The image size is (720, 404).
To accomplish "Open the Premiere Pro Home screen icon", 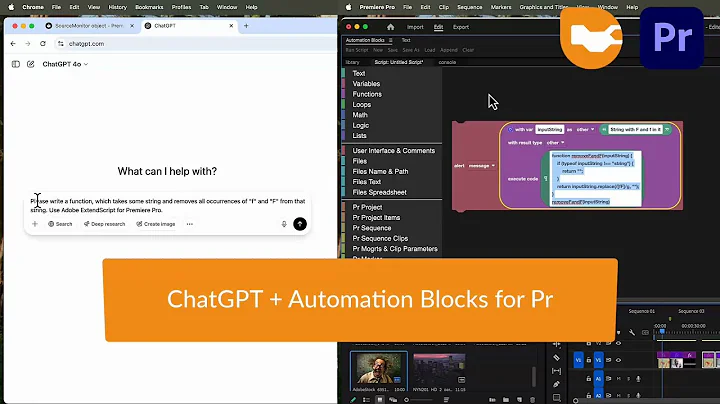I will (x=390, y=27).
